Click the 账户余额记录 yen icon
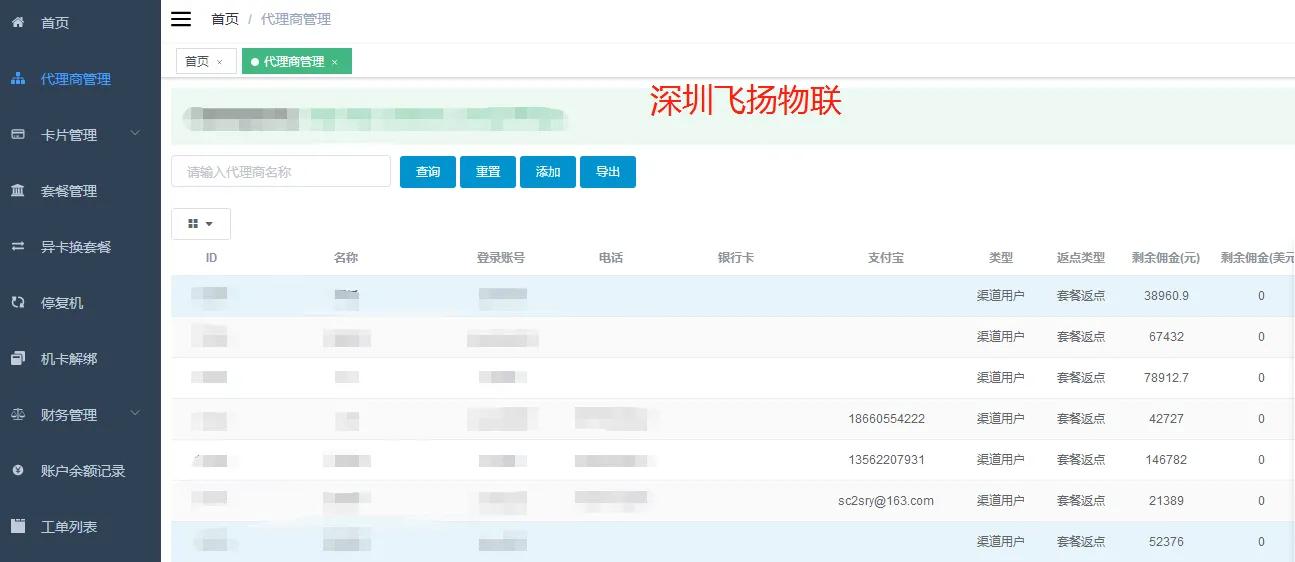The width and height of the screenshot is (1295, 562). pyautogui.click(x=17, y=470)
